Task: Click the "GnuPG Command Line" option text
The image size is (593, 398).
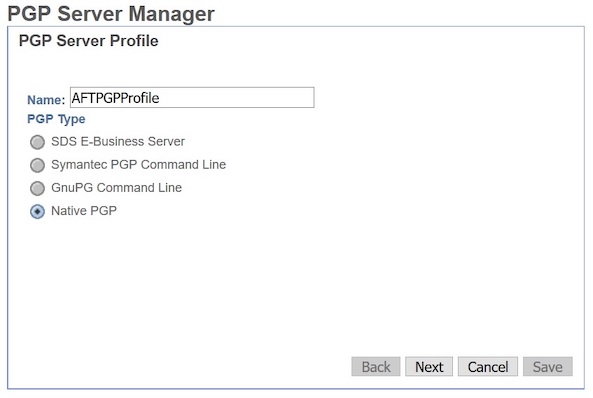Action: (x=116, y=188)
